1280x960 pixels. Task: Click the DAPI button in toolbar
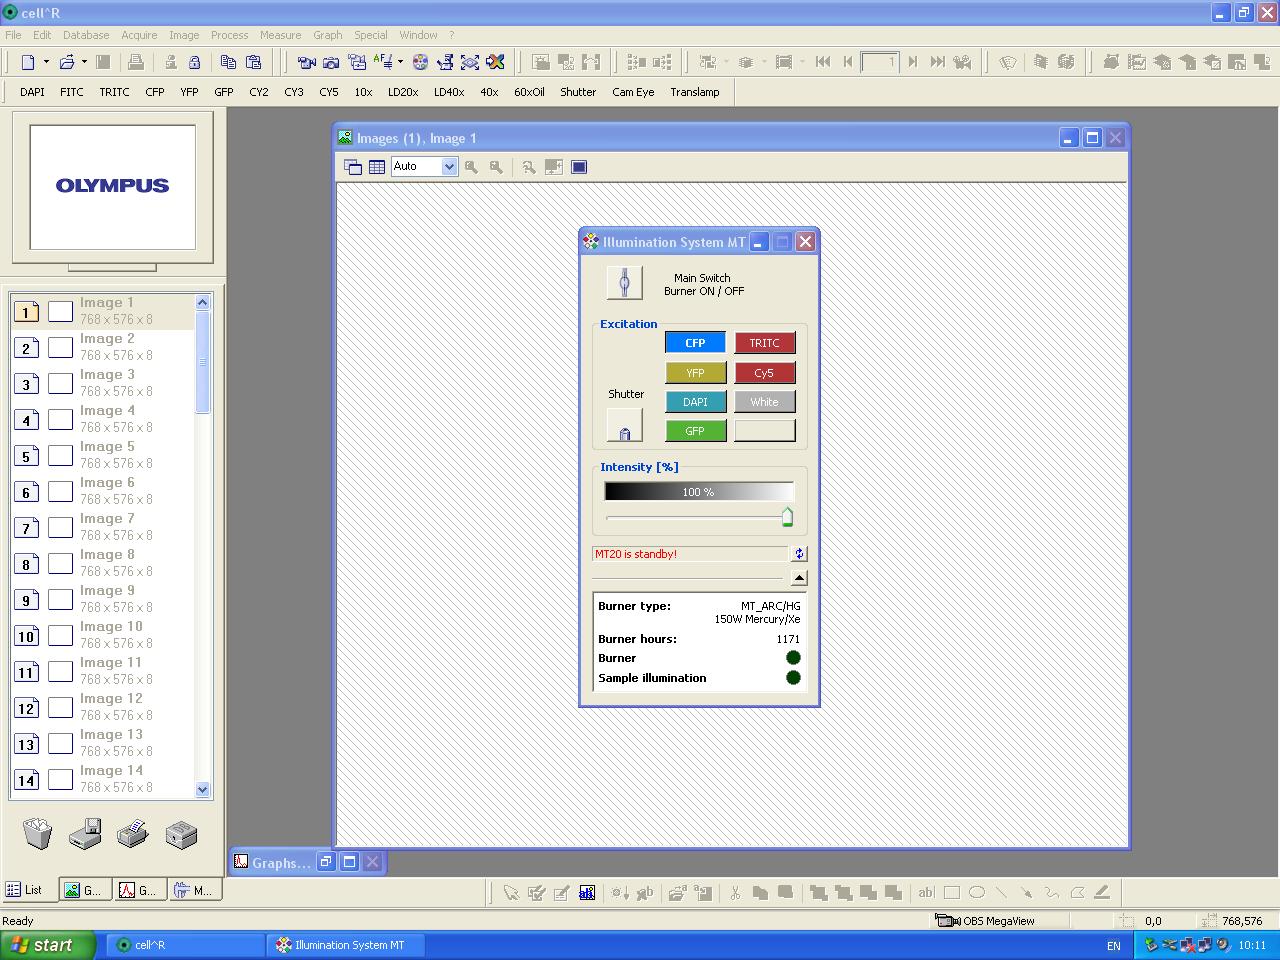[32, 92]
